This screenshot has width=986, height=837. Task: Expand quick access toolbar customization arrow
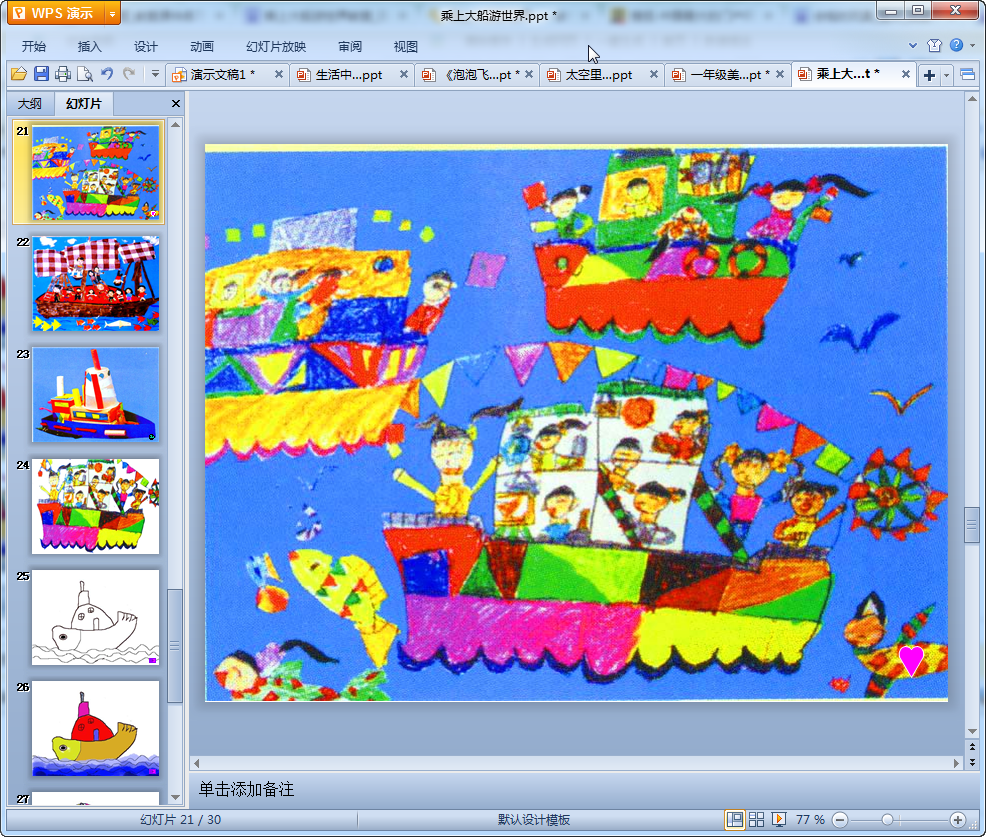click(155, 74)
